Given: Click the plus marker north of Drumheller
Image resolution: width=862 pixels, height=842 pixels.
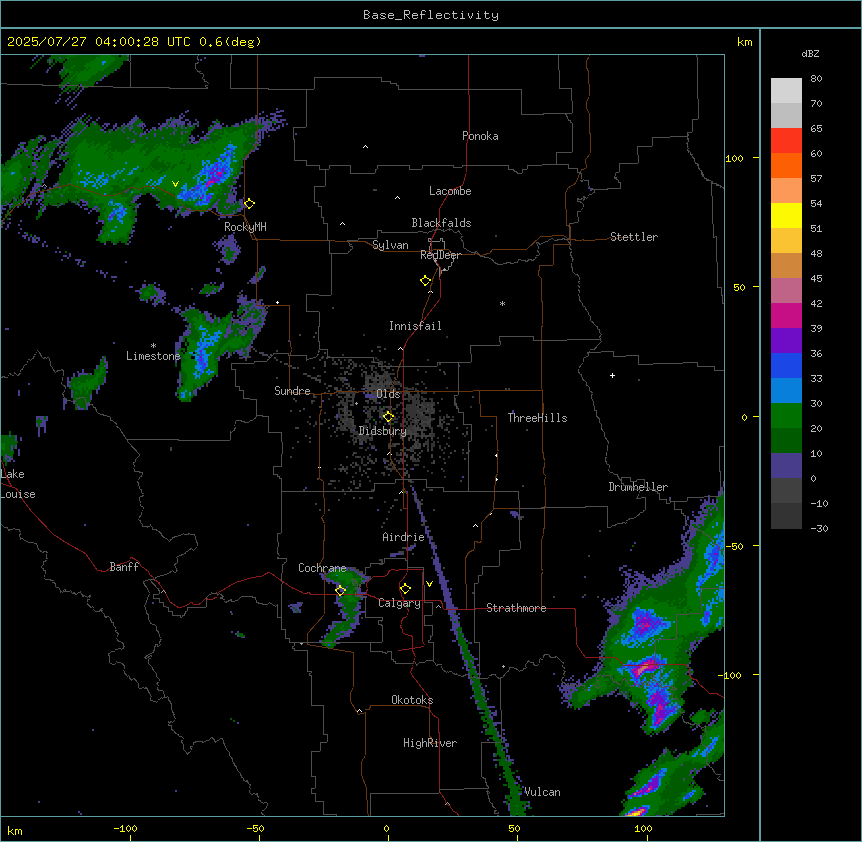Looking at the screenshot, I should (x=612, y=375).
